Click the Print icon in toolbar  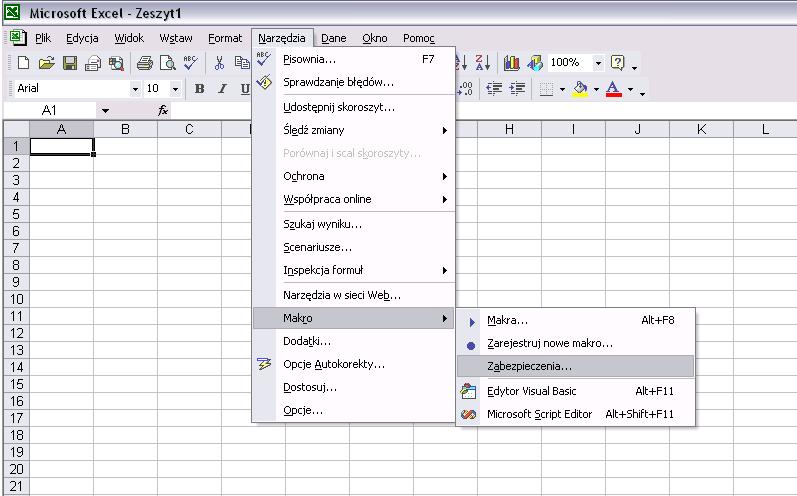coord(145,63)
